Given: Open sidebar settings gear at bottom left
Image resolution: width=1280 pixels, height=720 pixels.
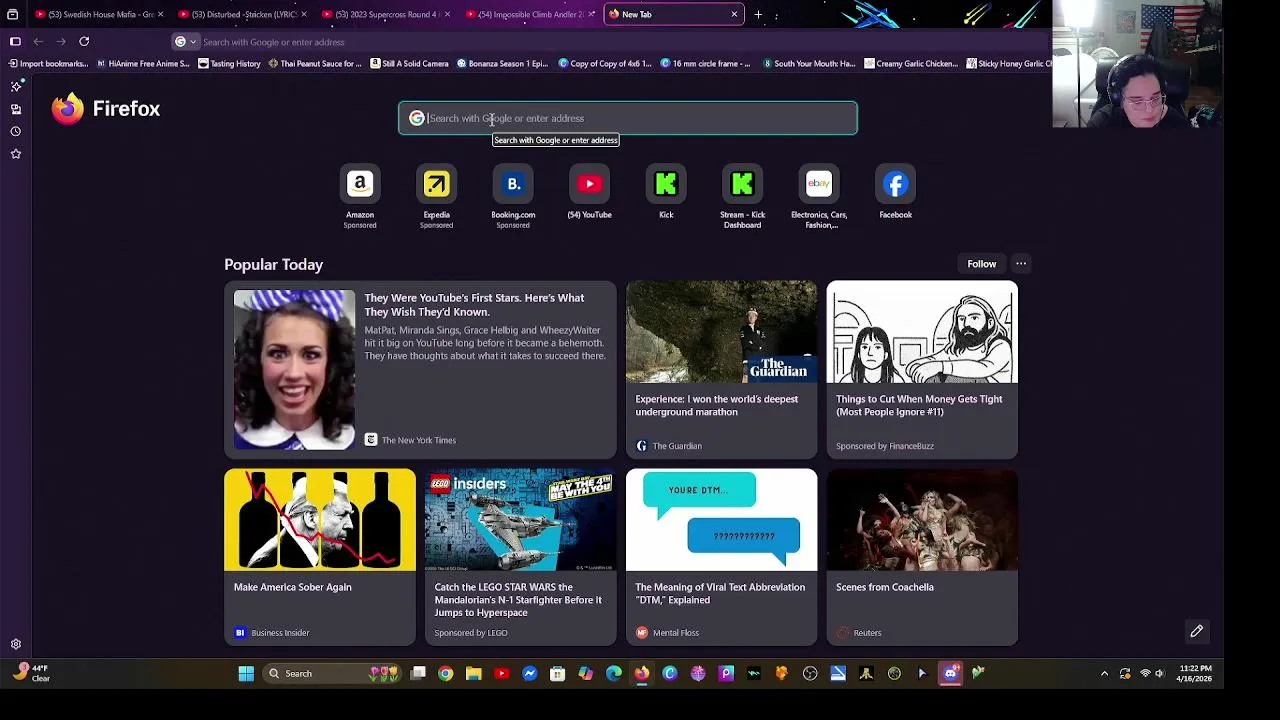Looking at the screenshot, I should [x=16, y=645].
